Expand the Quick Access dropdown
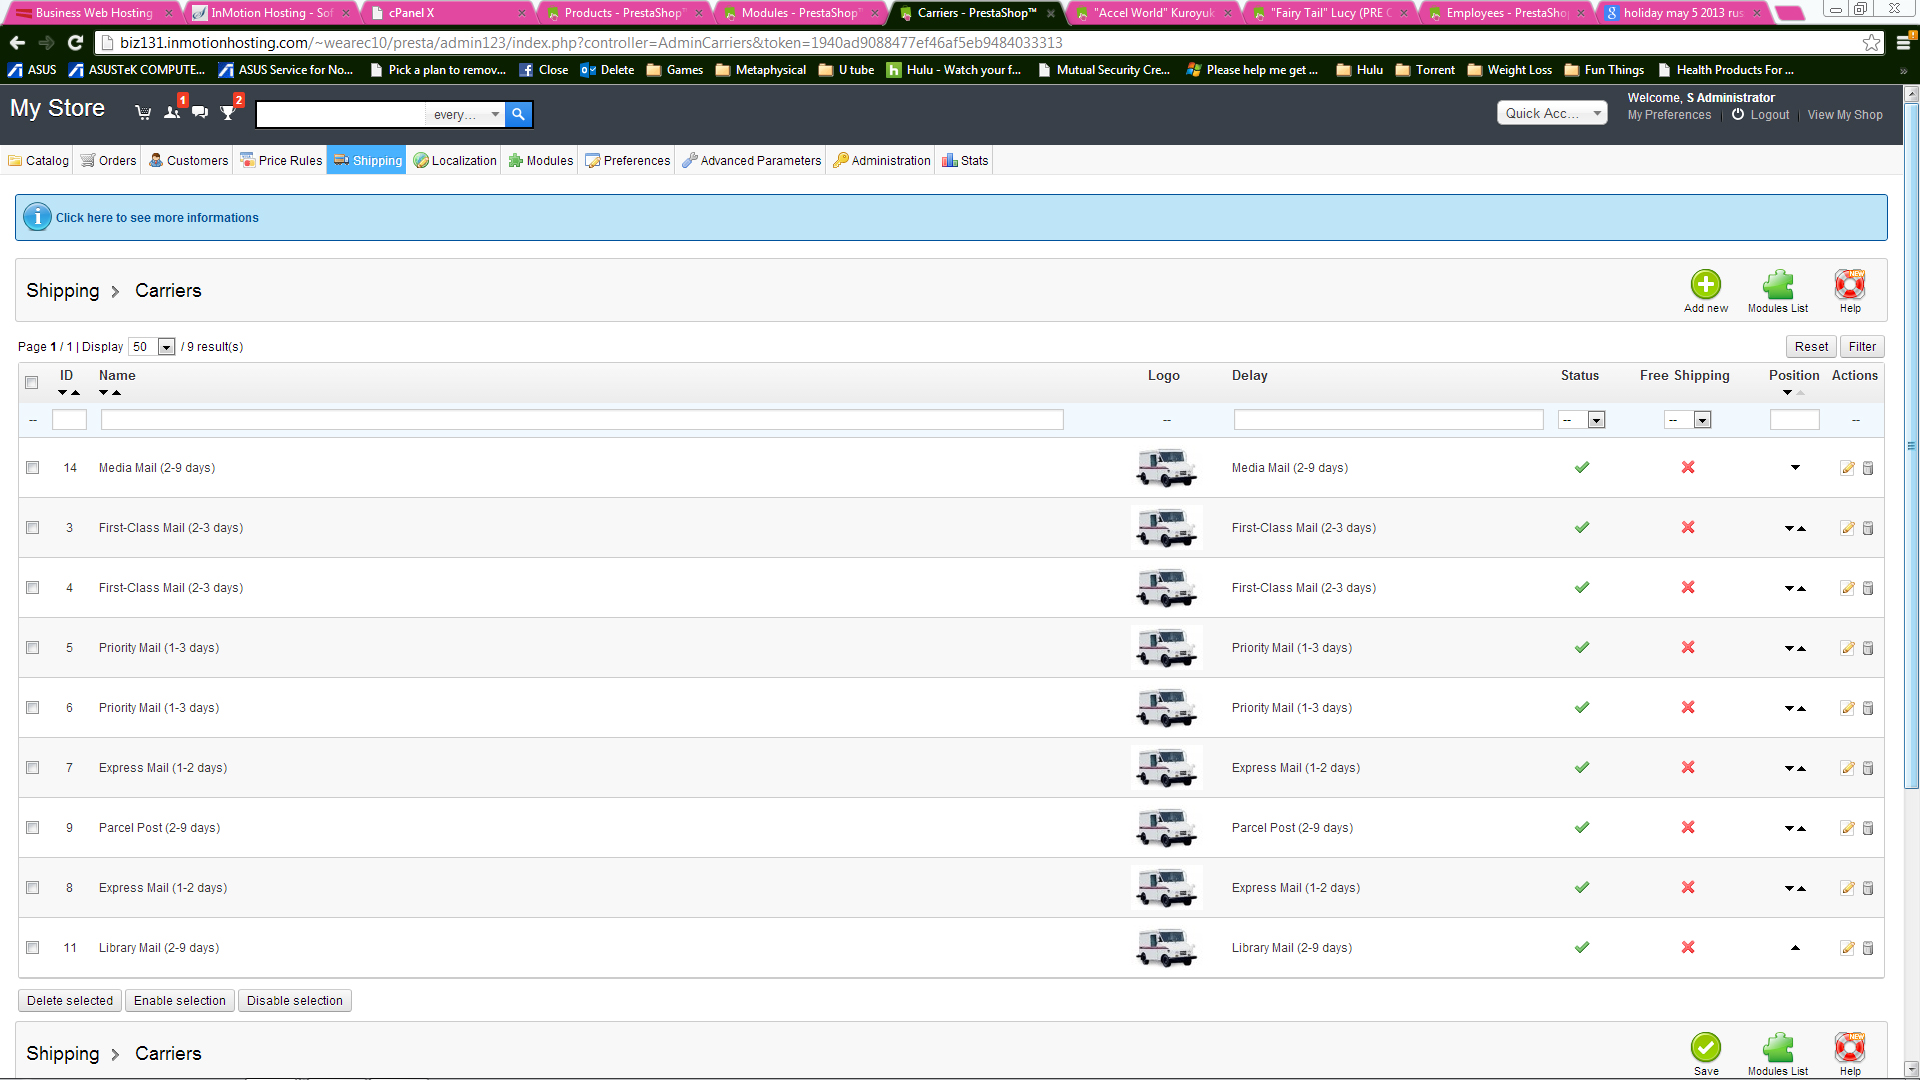Viewport: 1920px width, 1080px height. pos(1551,113)
